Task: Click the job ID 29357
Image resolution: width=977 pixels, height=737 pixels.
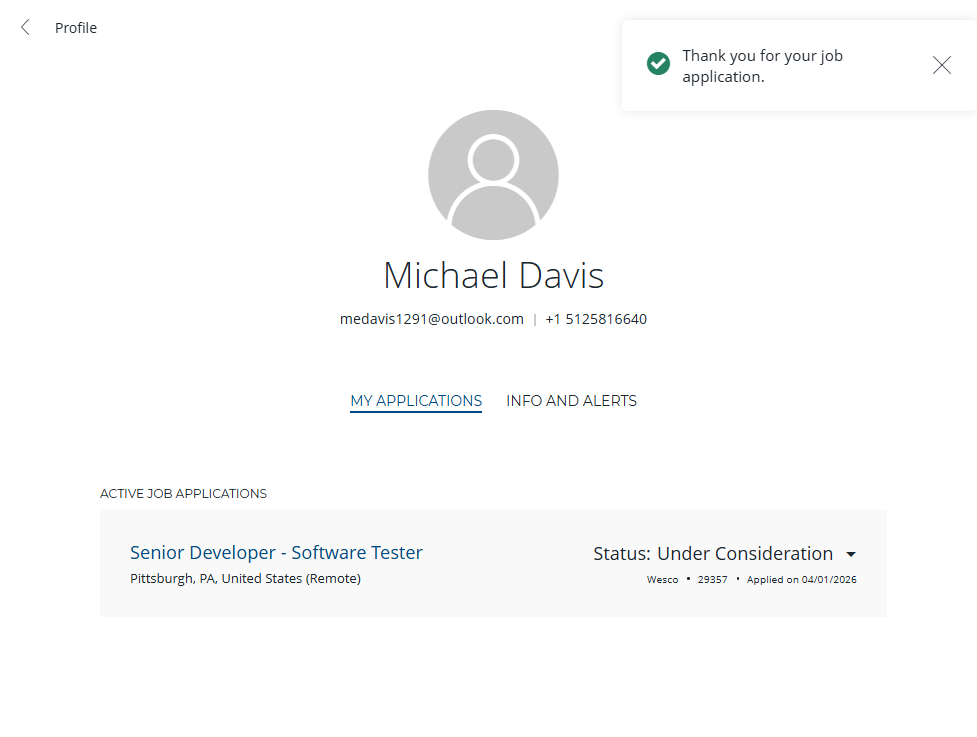Action: (x=712, y=580)
